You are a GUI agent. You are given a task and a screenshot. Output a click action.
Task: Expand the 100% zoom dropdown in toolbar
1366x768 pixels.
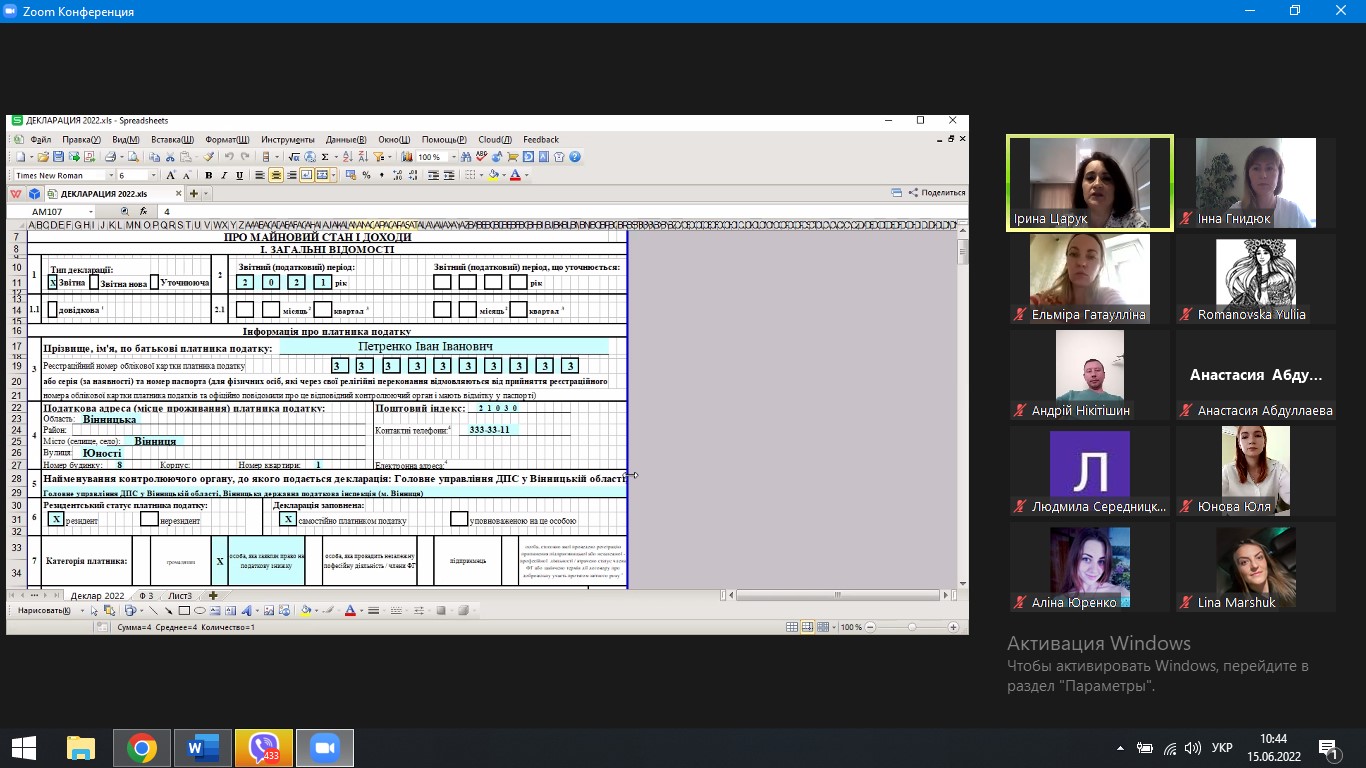pyautogui.click(x=452, y=157)
